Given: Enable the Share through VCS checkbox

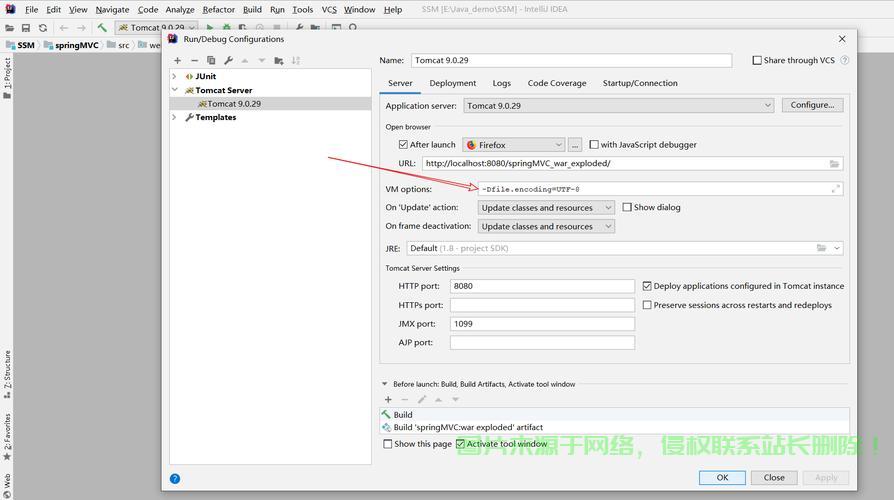Looking at the screenshot, I should pos(757,60).
